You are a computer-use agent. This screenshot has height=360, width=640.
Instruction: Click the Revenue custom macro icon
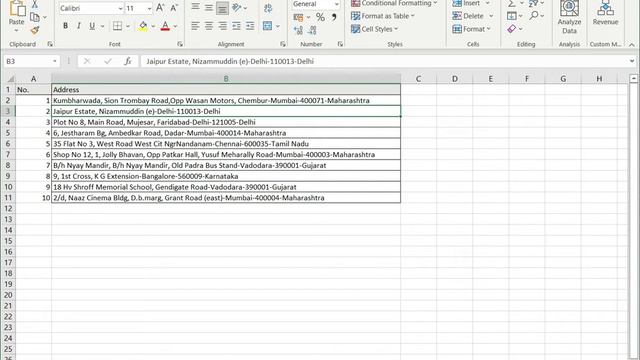point(605,13)
